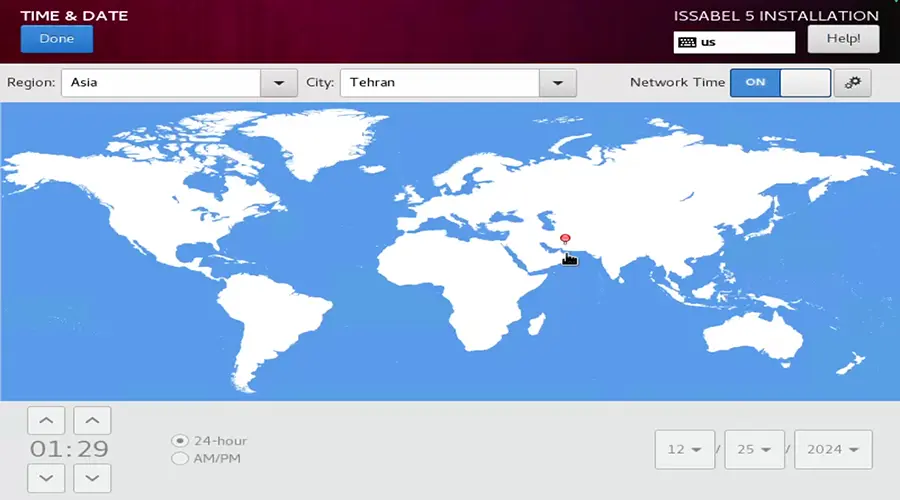Decrease the hour value

pos(46,478)
